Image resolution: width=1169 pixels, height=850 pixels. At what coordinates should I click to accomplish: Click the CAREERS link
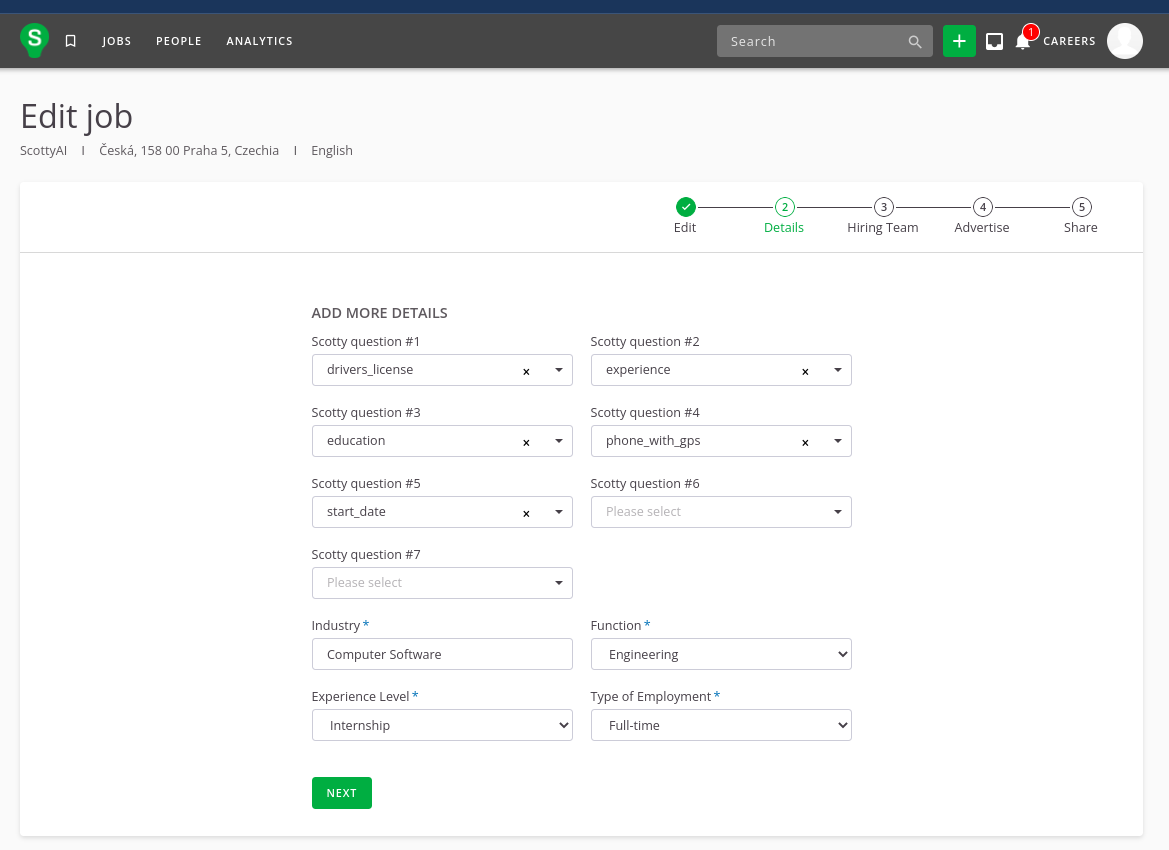coord(1069,41)
